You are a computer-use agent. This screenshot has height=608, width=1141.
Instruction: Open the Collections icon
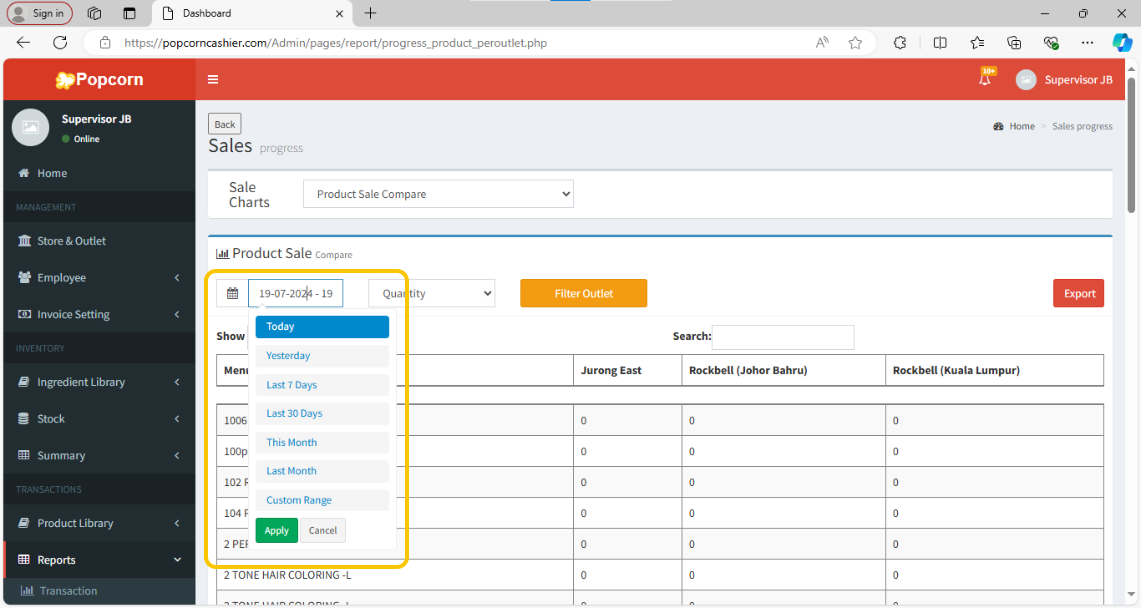(x=1014, y=43)
